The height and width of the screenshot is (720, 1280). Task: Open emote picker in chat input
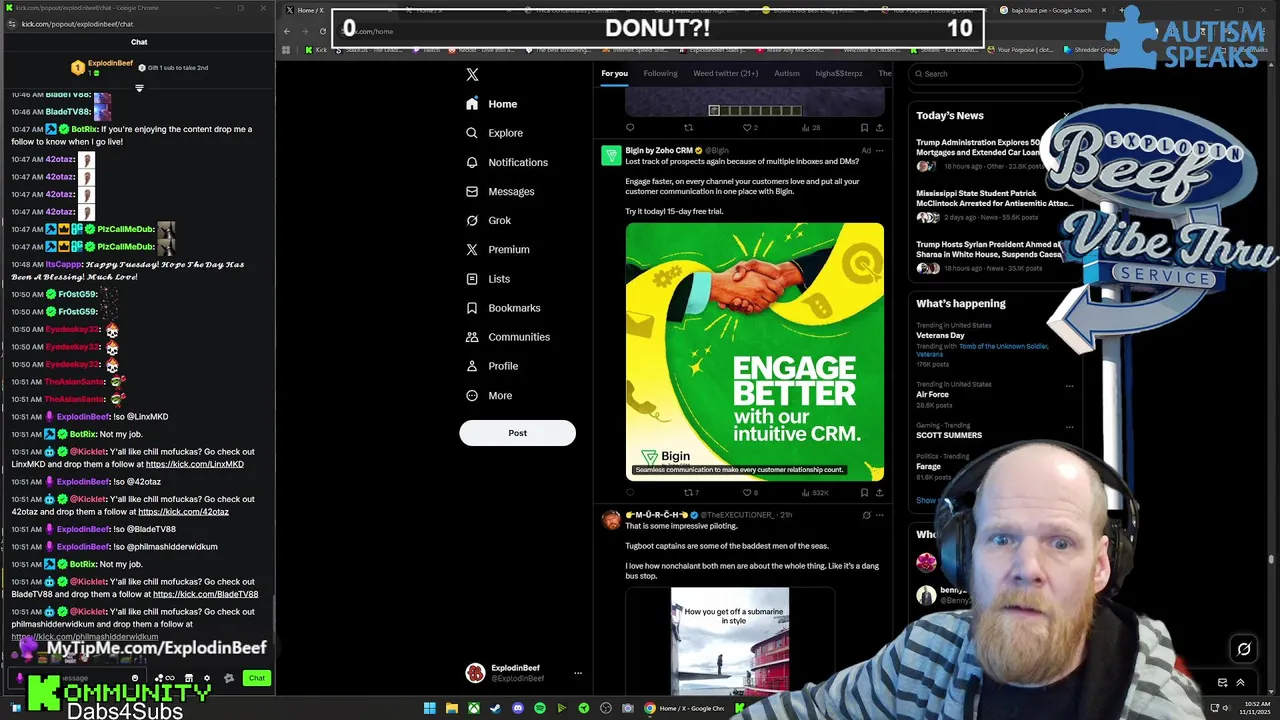click(x=135, y=678)
